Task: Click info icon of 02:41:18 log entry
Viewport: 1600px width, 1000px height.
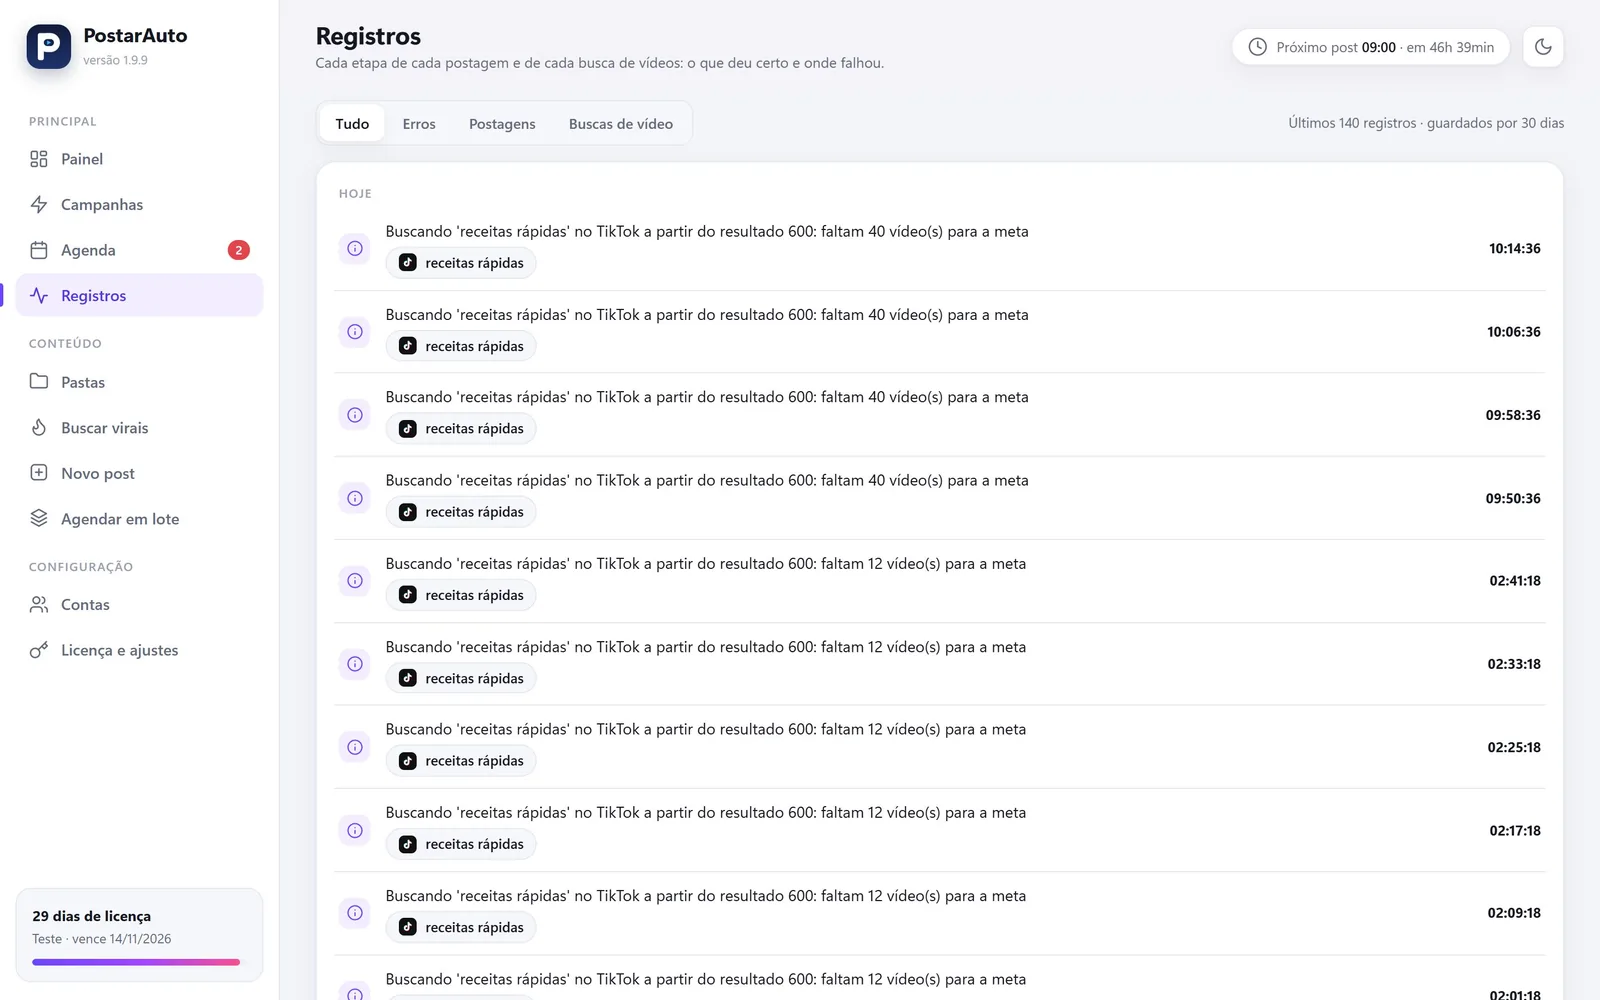Action: coord(355,581)
